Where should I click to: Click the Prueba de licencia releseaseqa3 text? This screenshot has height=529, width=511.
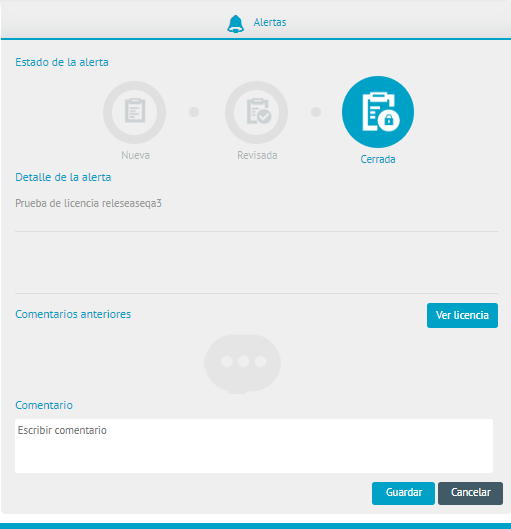[x=88, y=203]
